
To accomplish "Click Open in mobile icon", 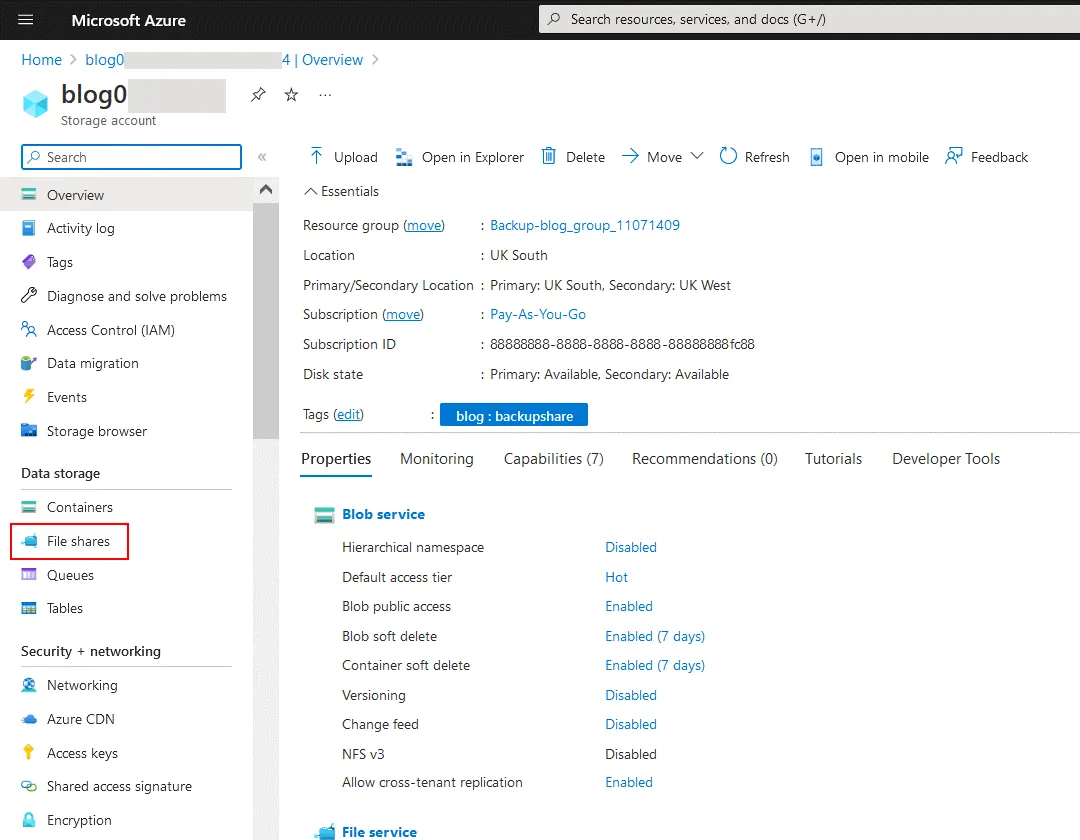I will pos(817,157).
